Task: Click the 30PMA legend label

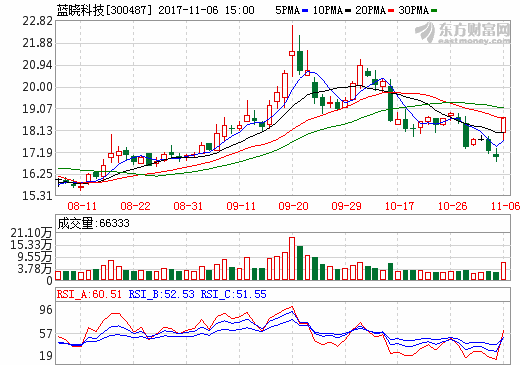Action: [414, 10]
